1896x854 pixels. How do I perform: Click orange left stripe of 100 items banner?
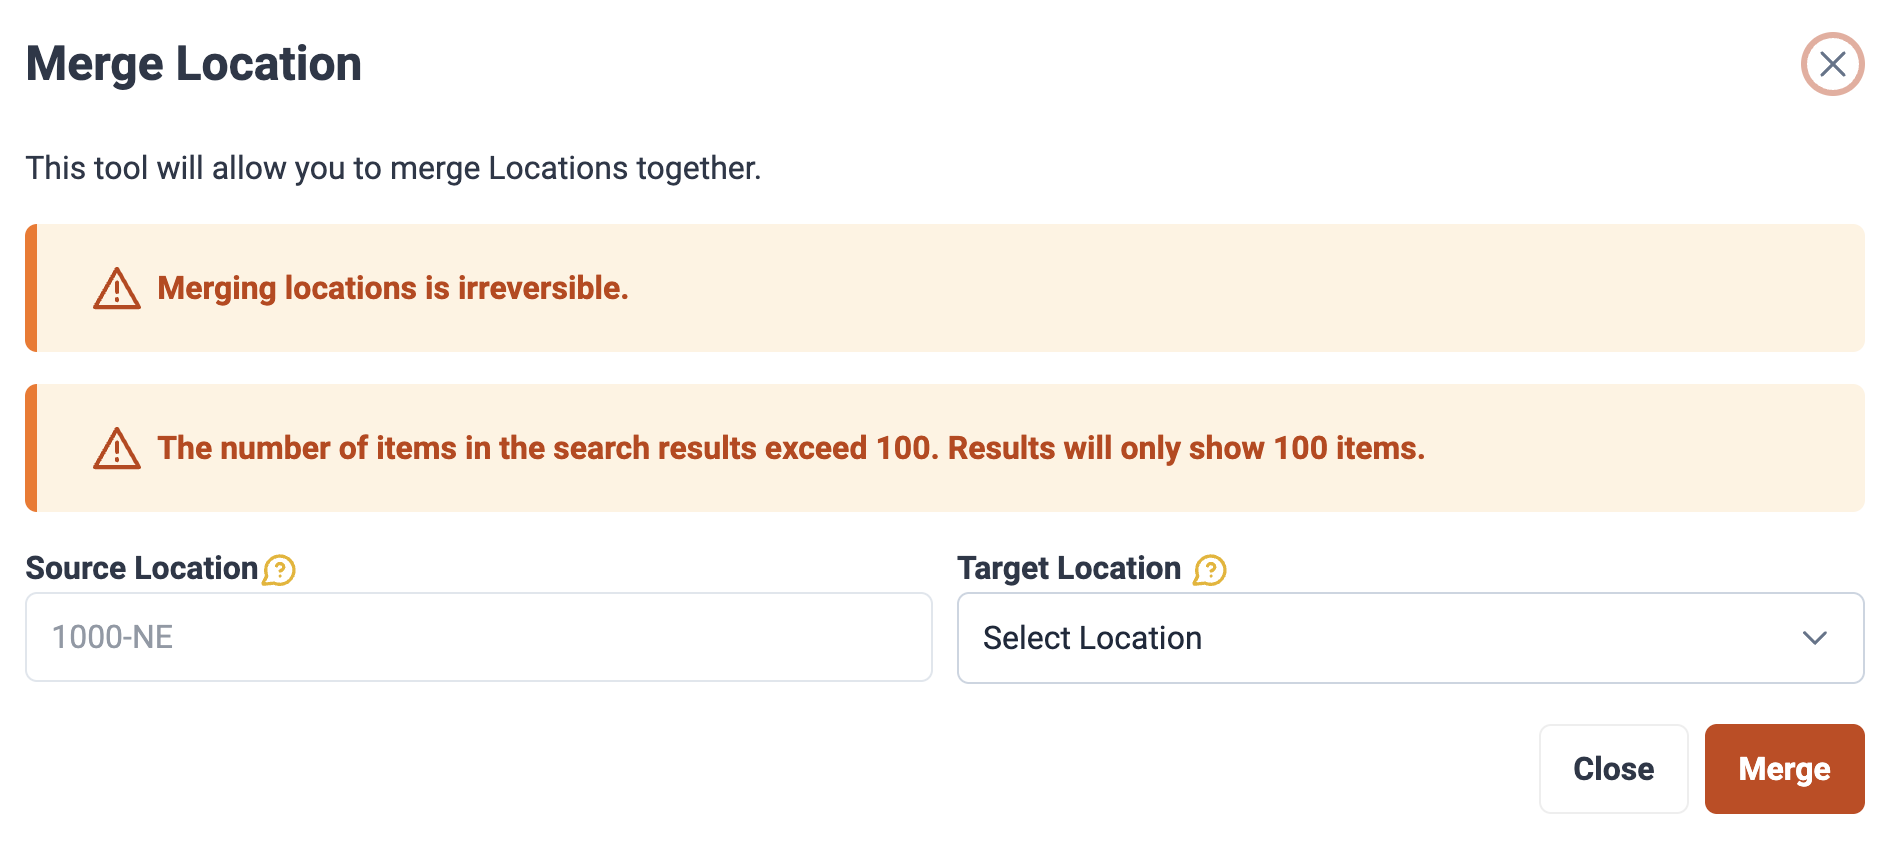click(x=31, y=448)
